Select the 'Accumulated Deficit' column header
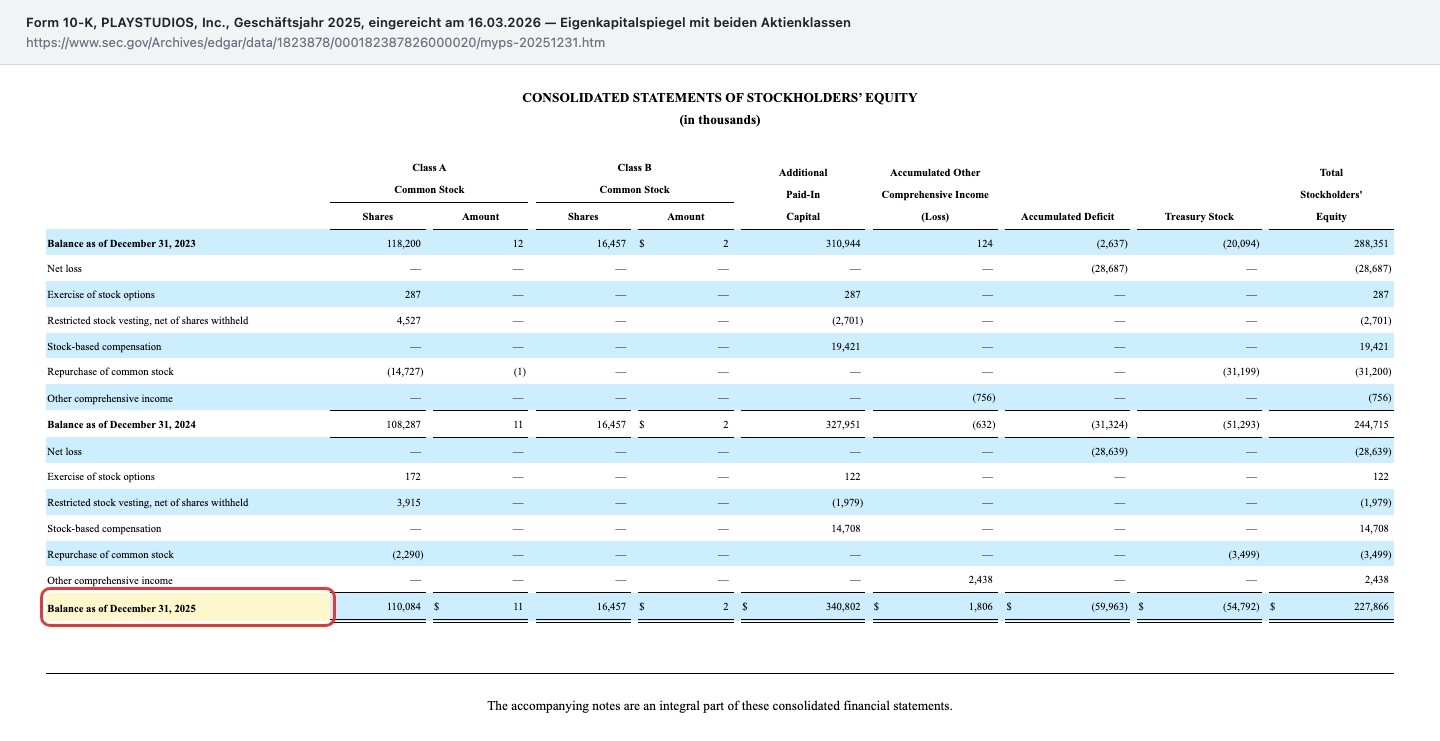 1067,216
